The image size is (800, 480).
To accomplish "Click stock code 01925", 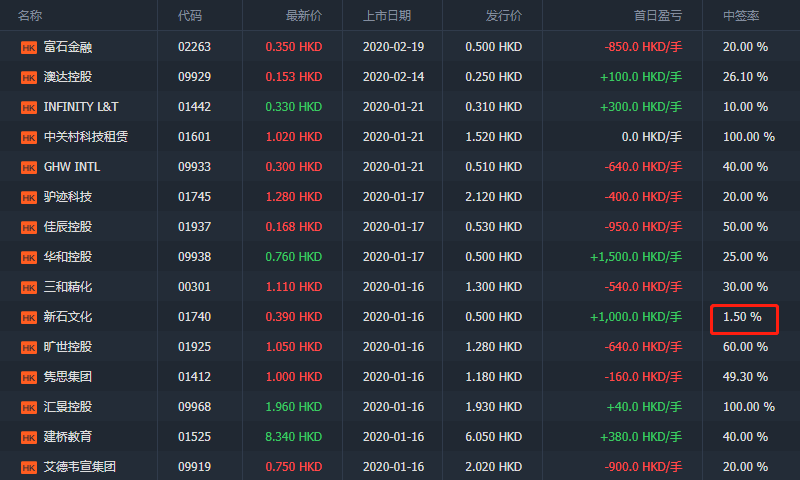I will 194,347.
